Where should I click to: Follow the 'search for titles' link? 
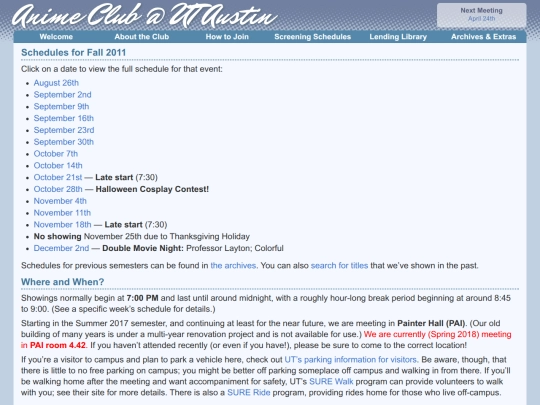pos(339,266)
